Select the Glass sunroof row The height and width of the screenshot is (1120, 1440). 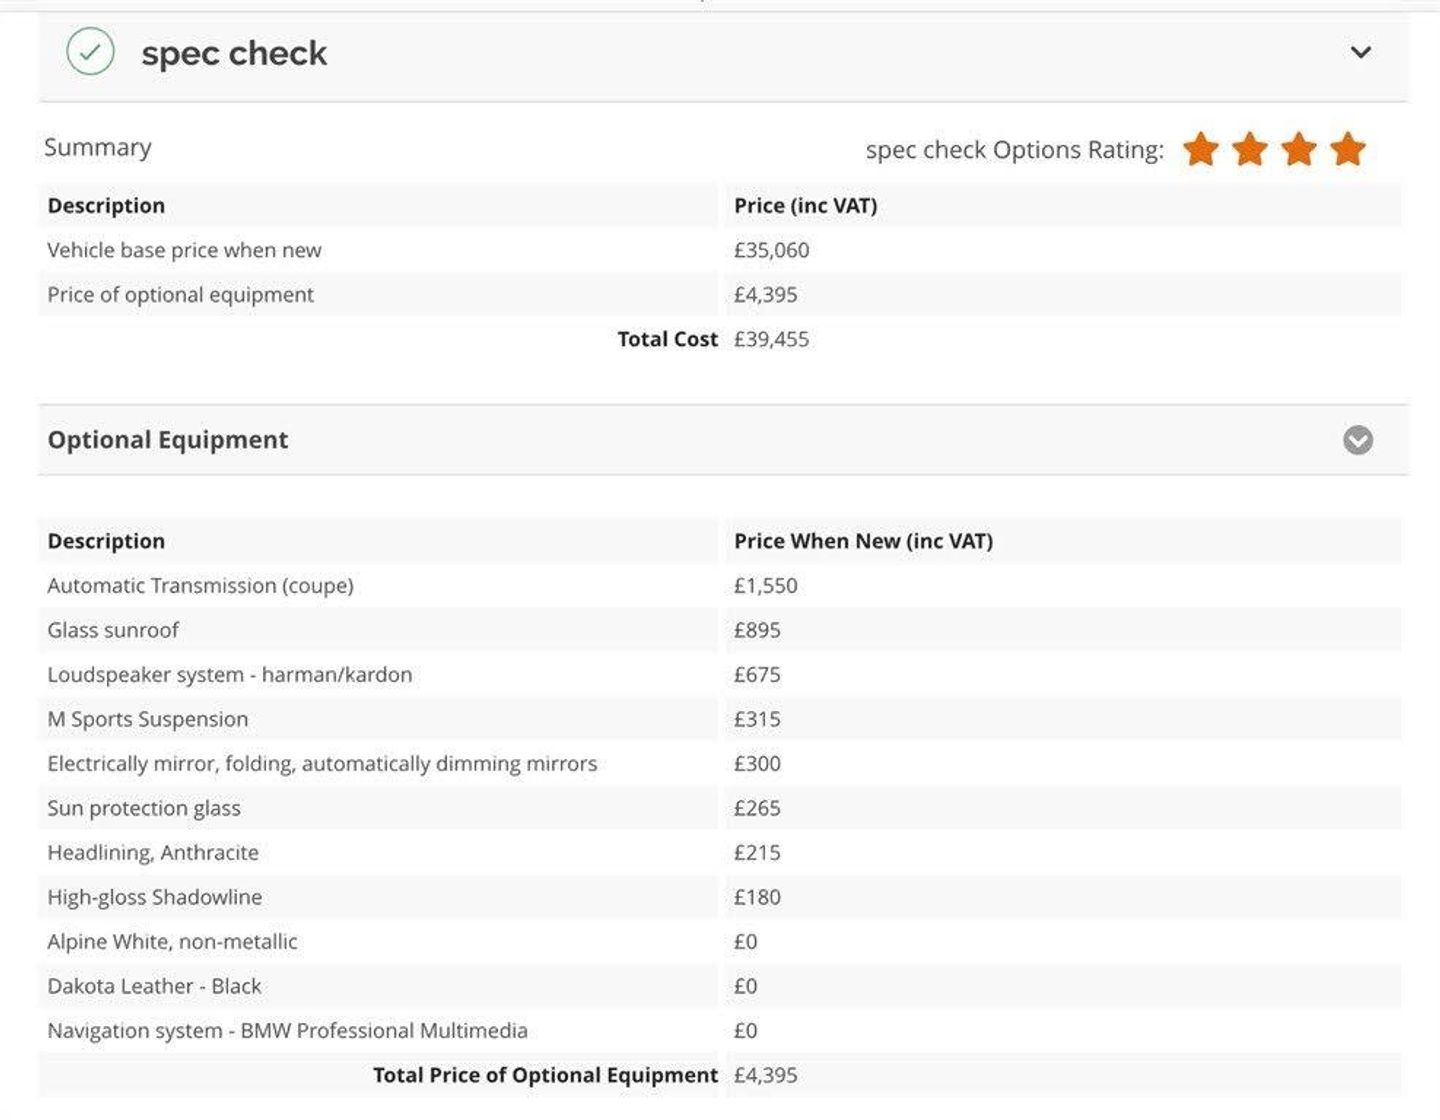[719, 630]
